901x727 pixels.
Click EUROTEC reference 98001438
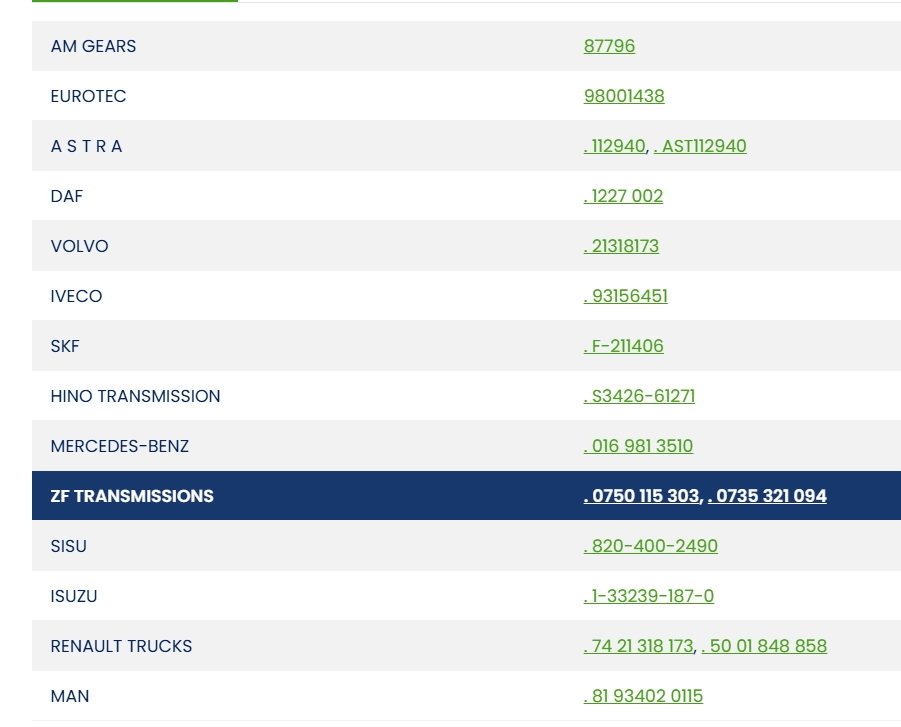point(624,96)
